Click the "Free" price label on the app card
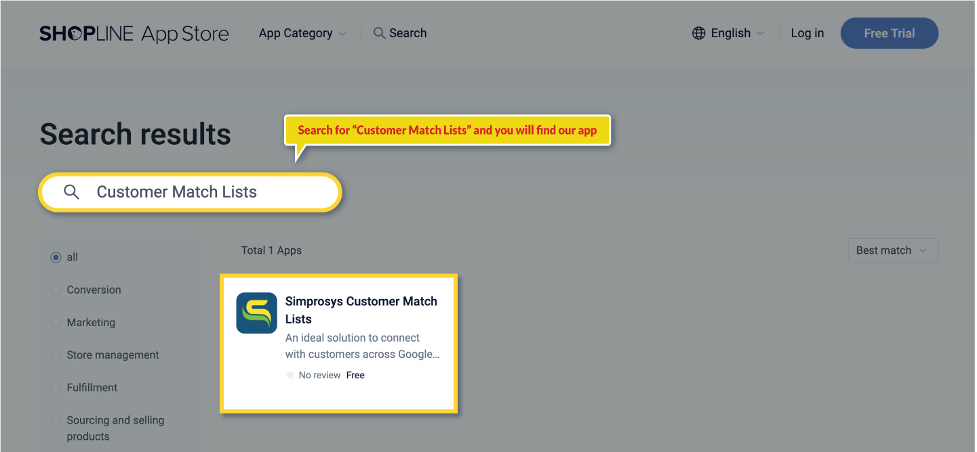 (x=355, y=375)
